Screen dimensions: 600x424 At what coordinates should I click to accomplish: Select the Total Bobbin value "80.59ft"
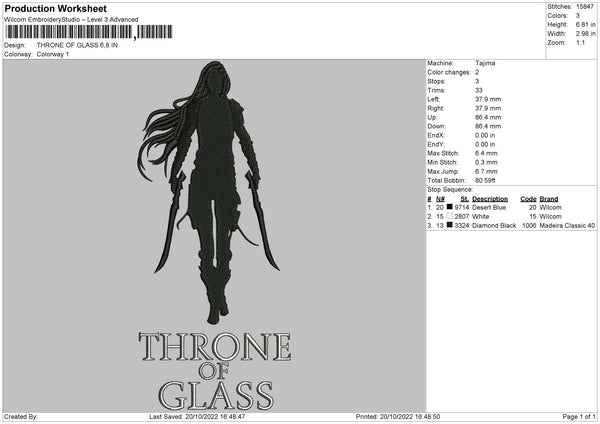(486, 181)
